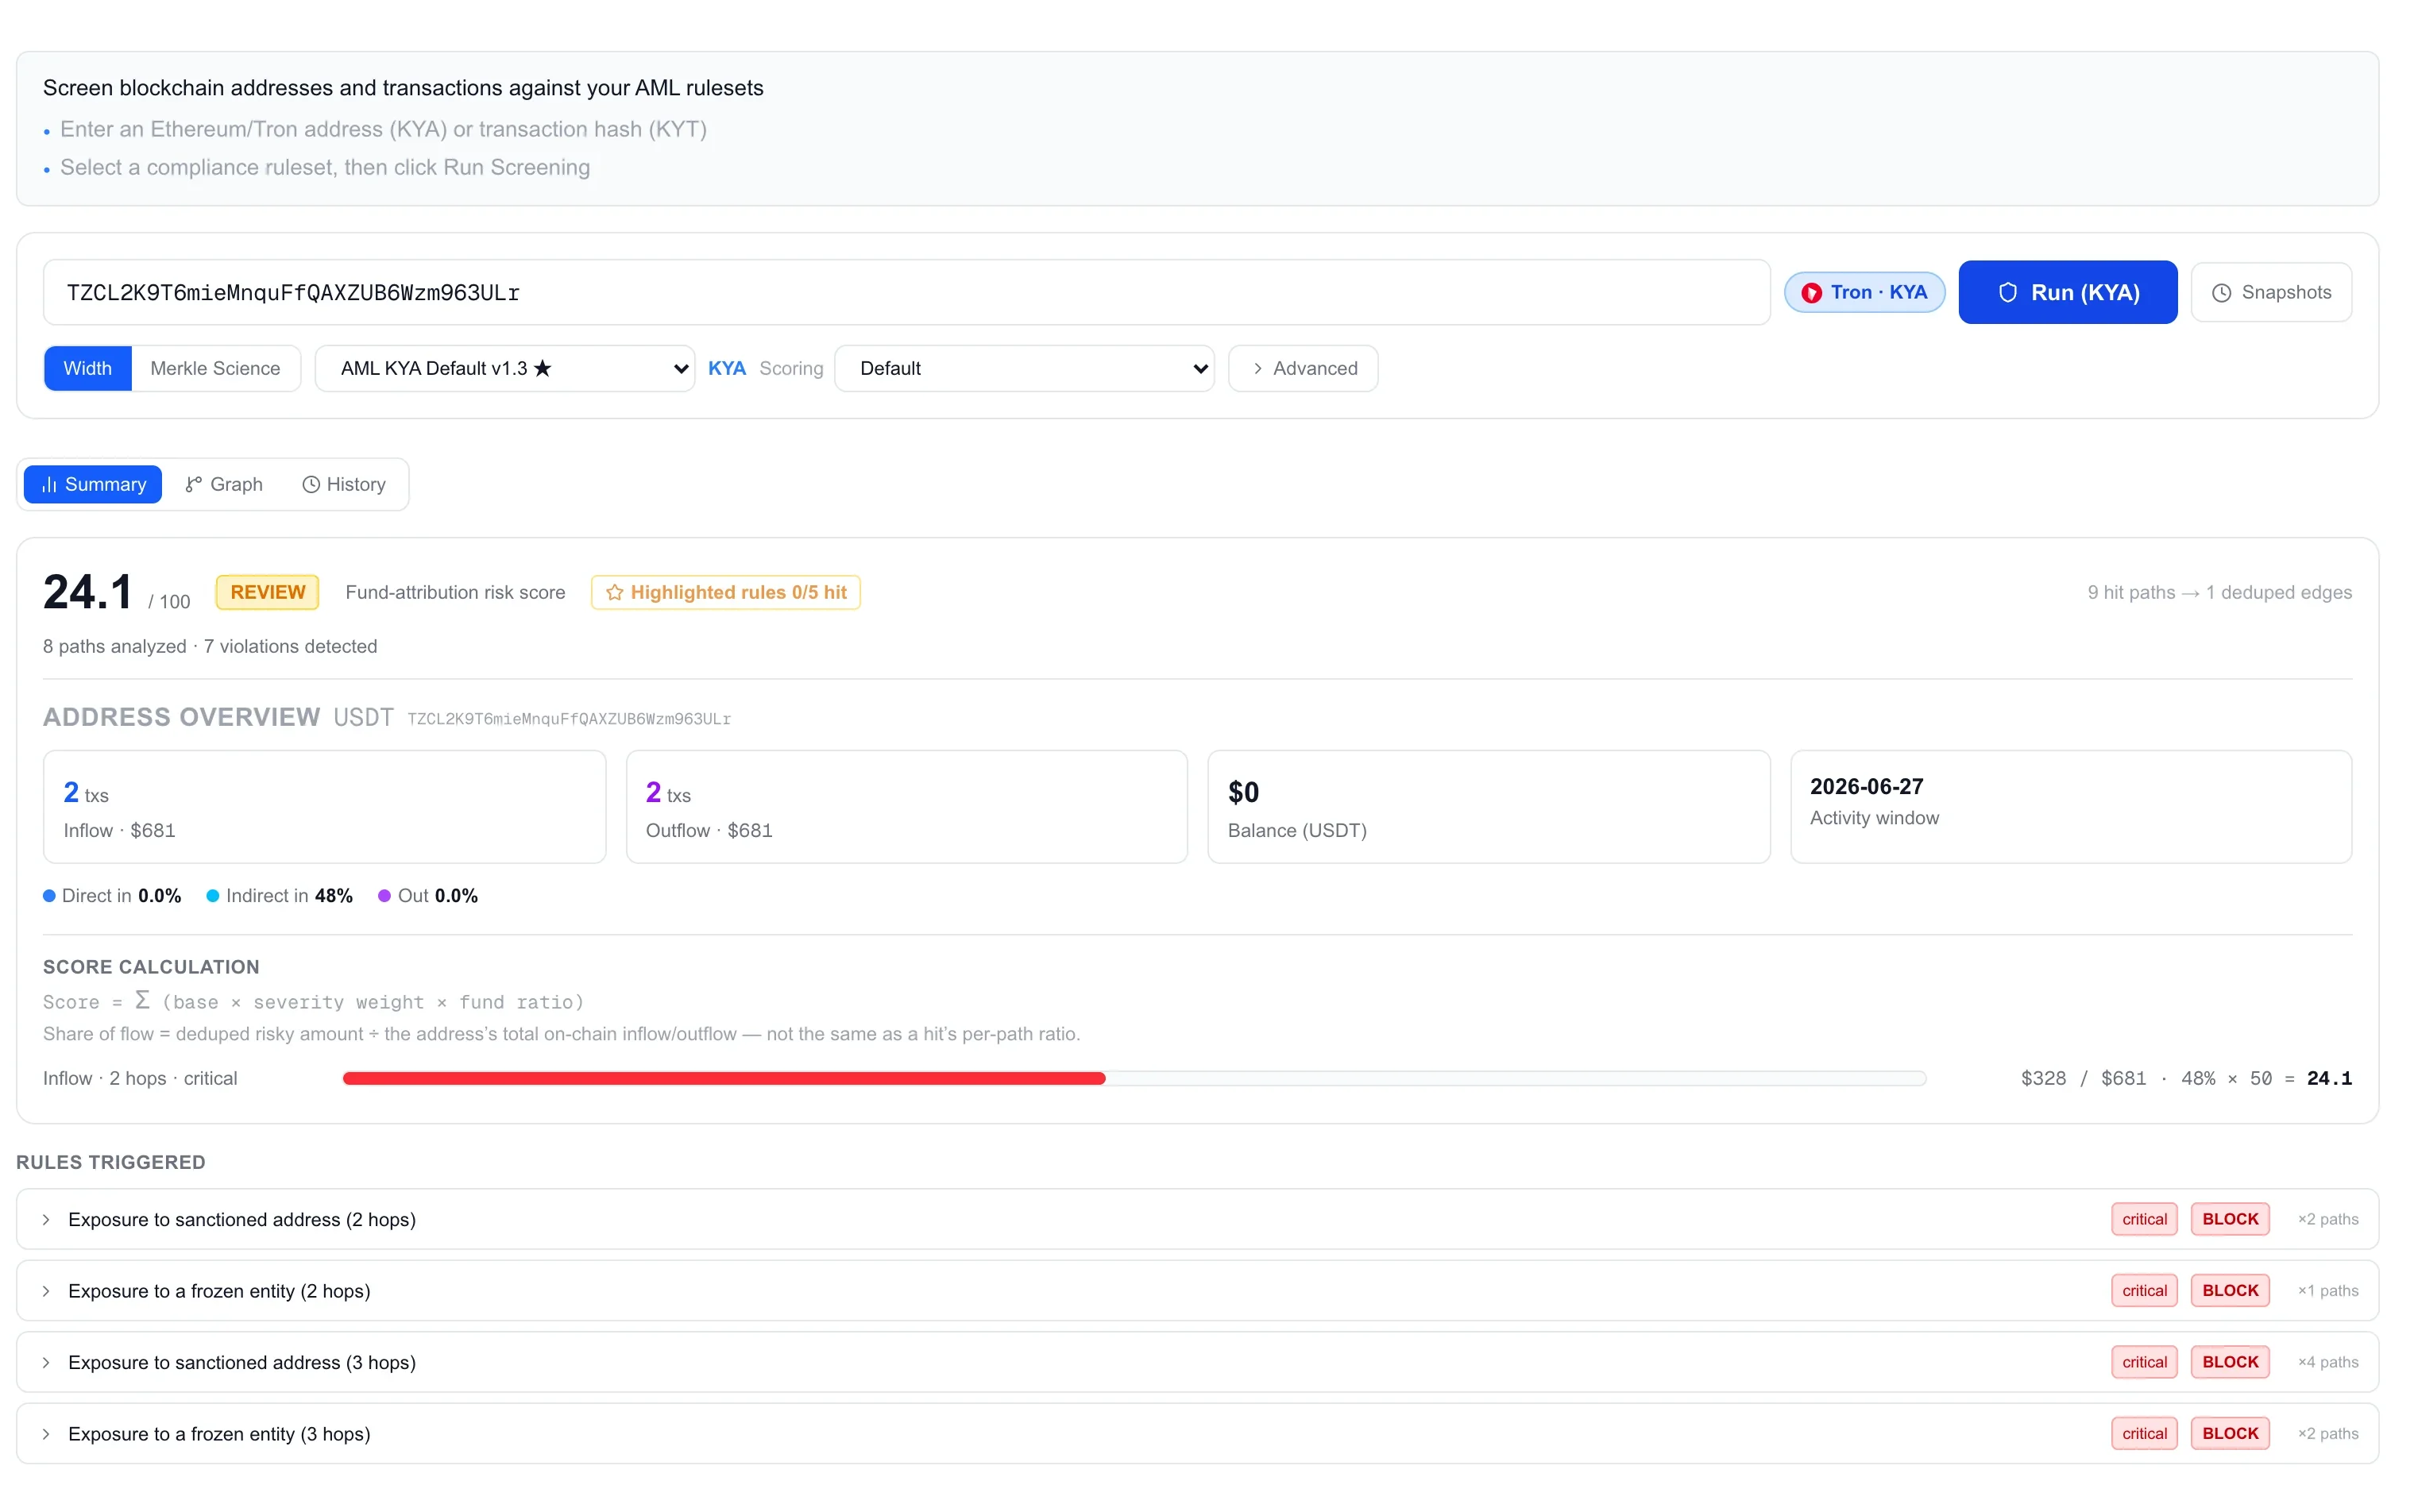
Task: Click BLOCK tag on frozen entity (2 hops)
Action: tap(2230, 1291)
